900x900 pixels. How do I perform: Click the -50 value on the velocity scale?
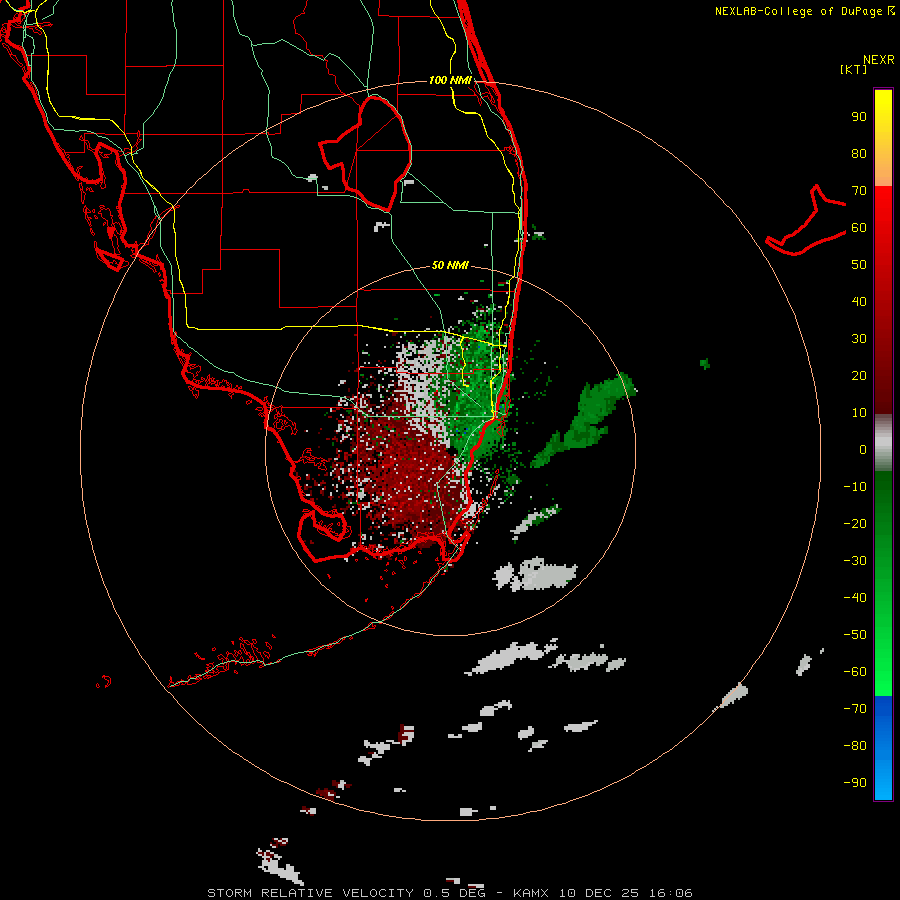coord(855,635)
